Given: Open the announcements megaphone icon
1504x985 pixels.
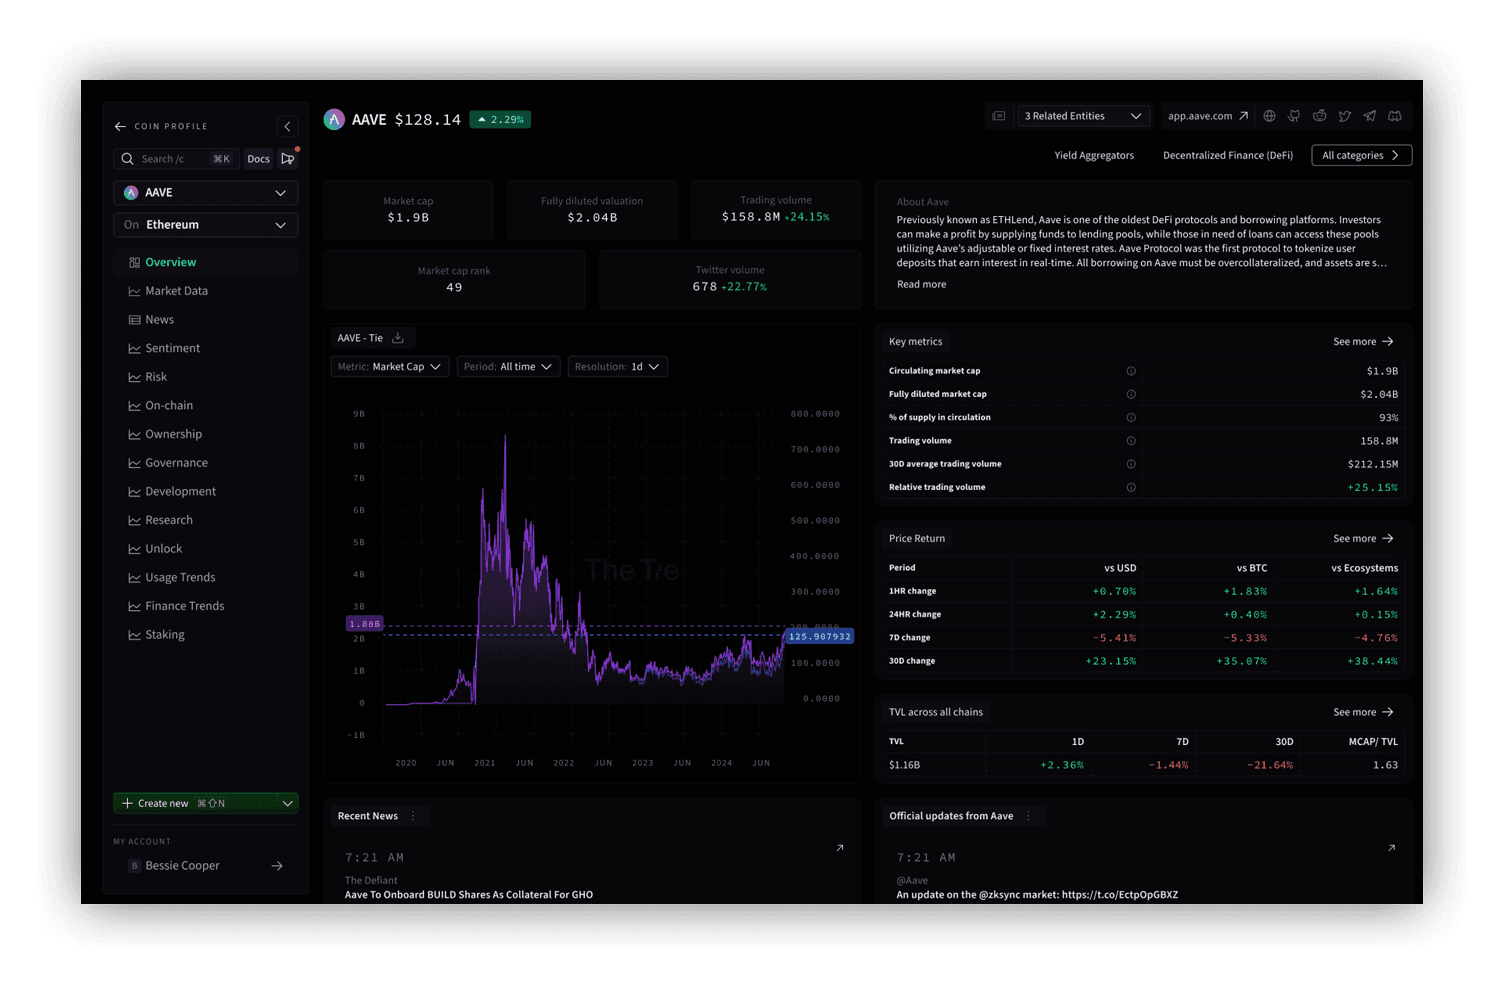Looking at the screenshot, I should (288, 158).
